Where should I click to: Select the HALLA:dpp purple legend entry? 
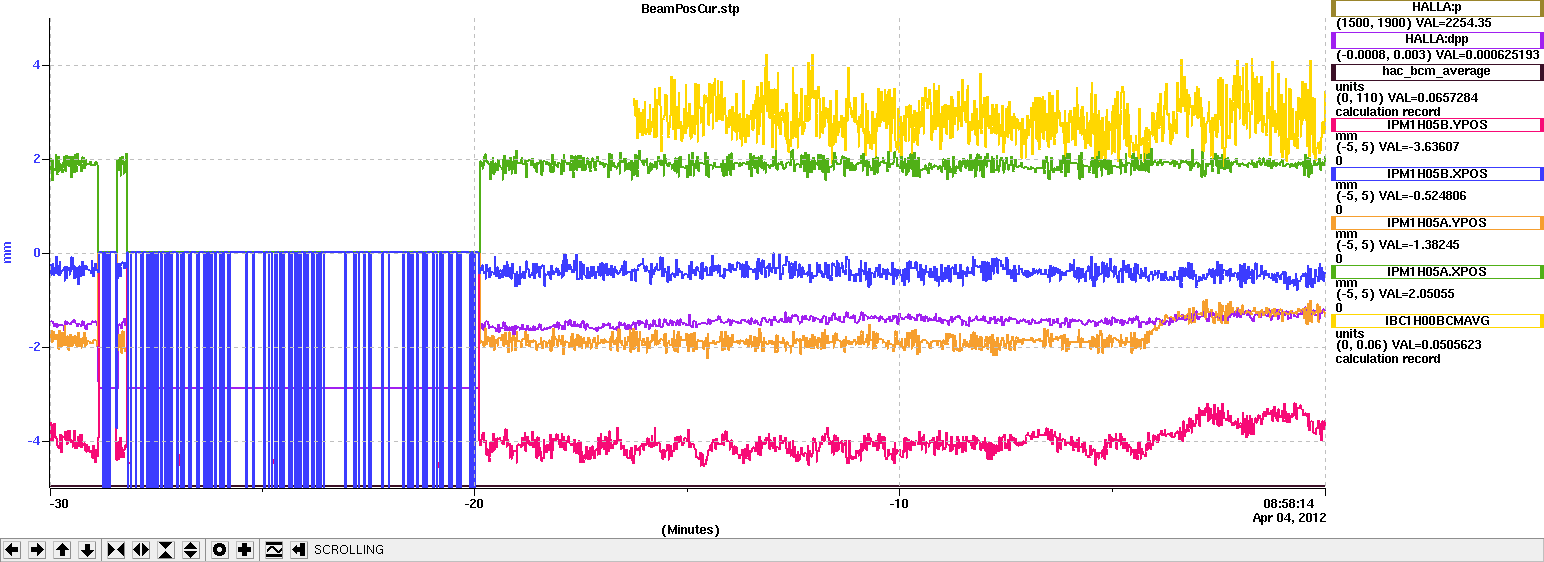pyautogui.click(x=1436, y=40)
